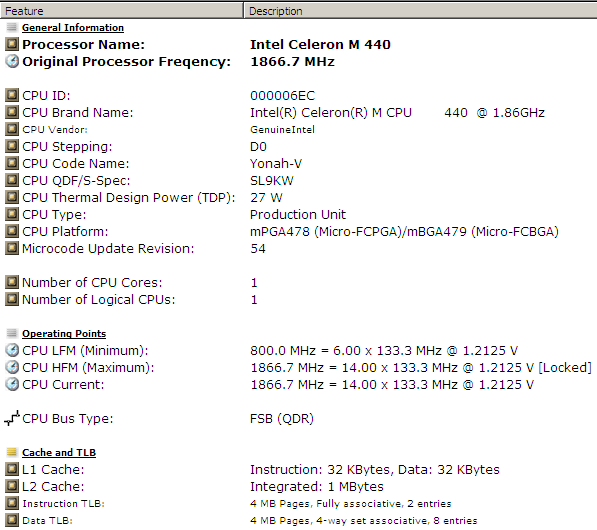Select the 'SL9KW' S-Spec value
597x530 pixels.
click(271, 180)
